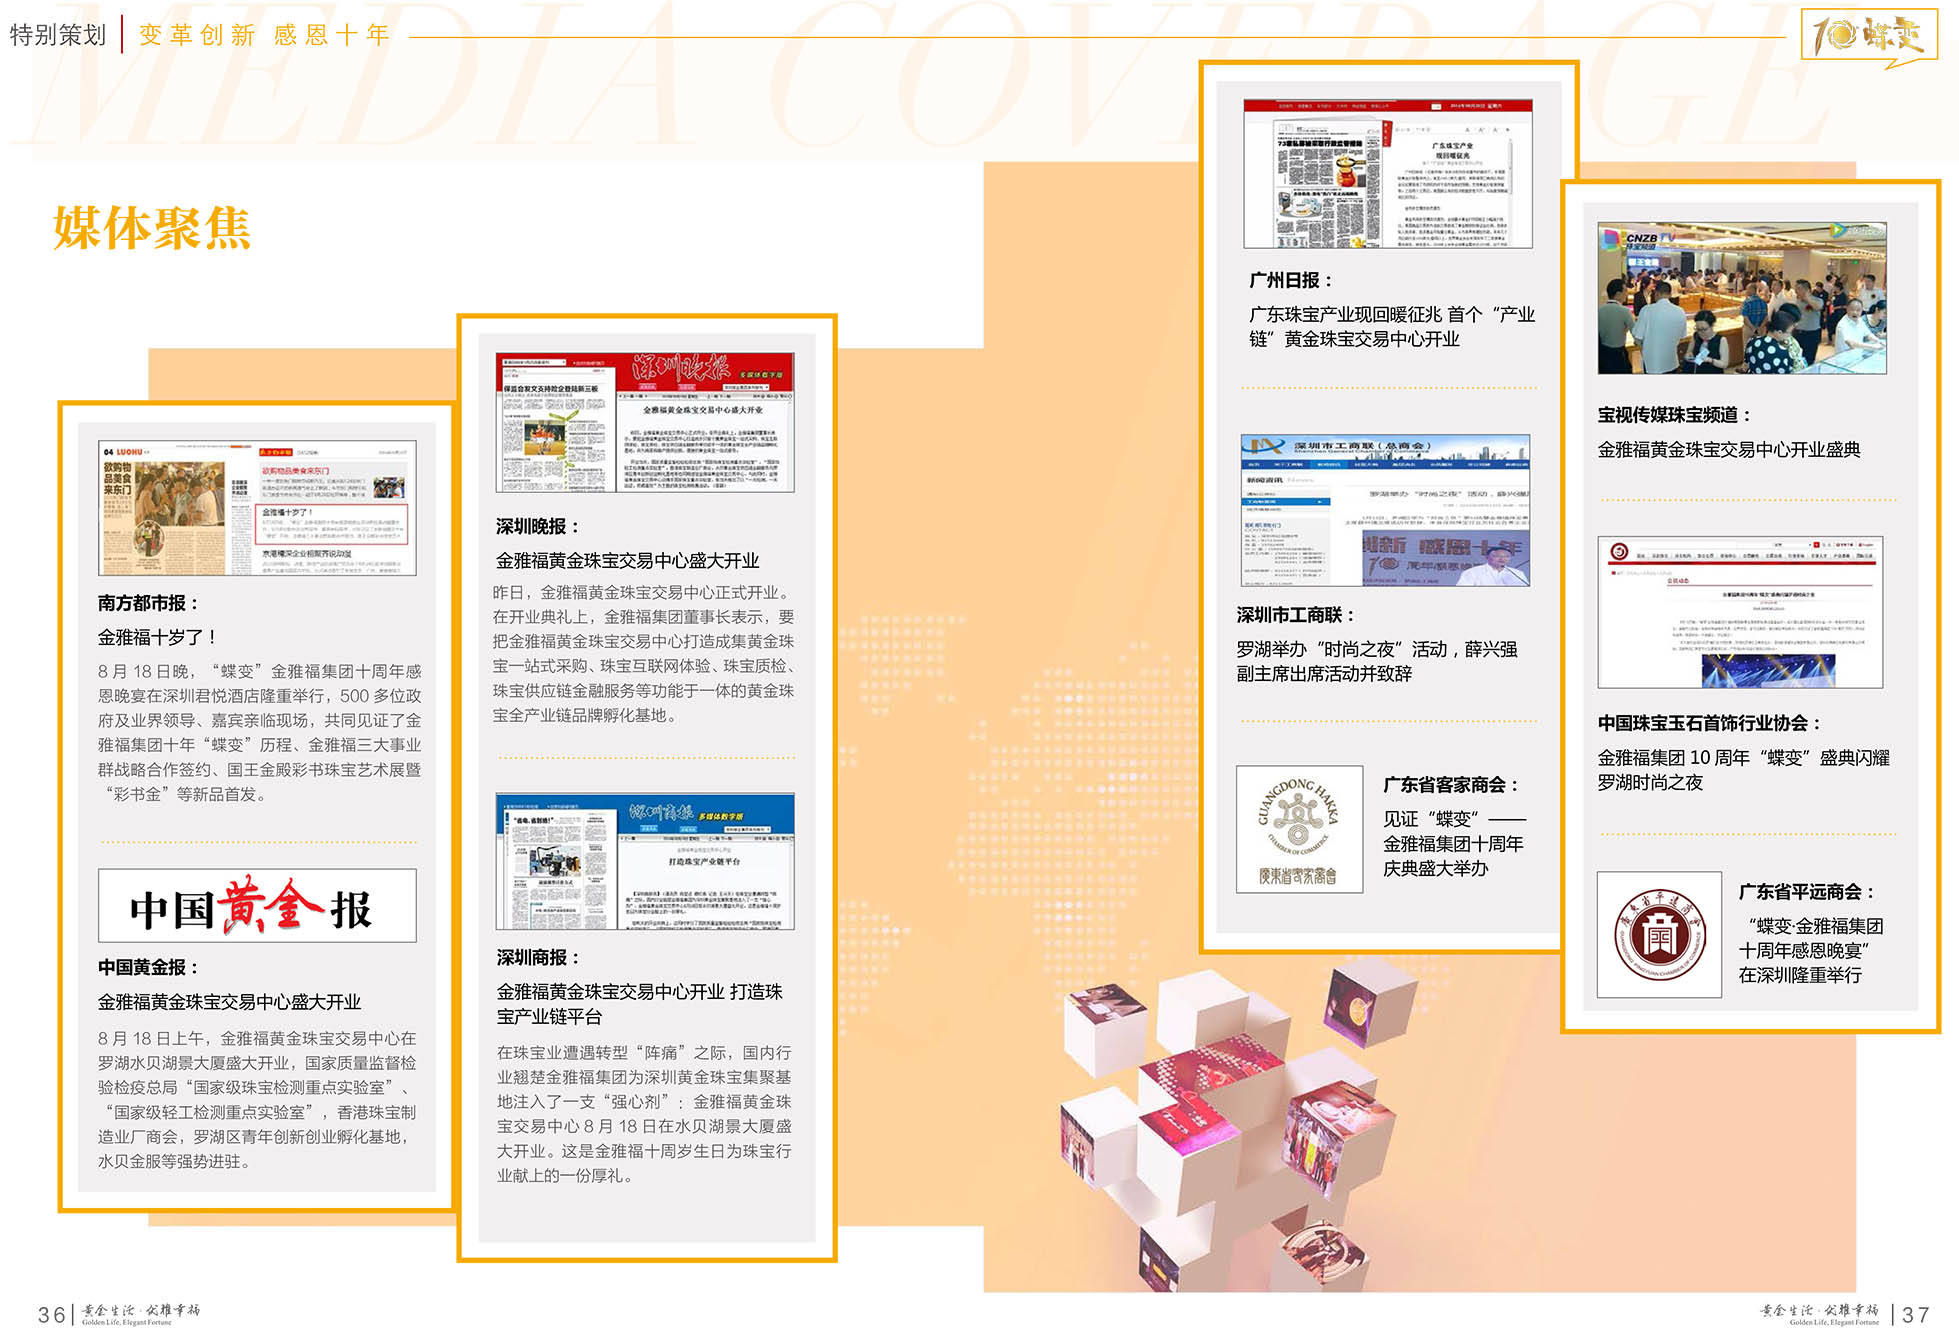The image size is (1959, 1330).
Task: Click the headline 打造珠宝产业链平台
Action: (640, 1004)
